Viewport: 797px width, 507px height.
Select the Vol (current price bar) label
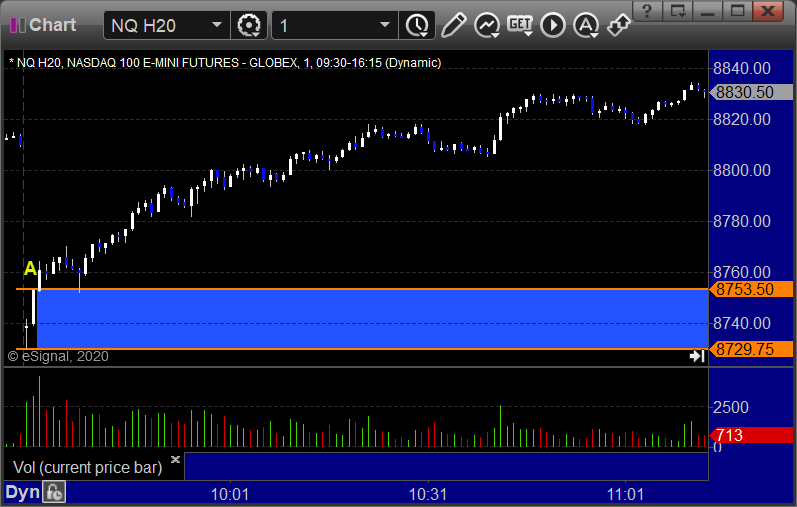click(x=87, y=467)
